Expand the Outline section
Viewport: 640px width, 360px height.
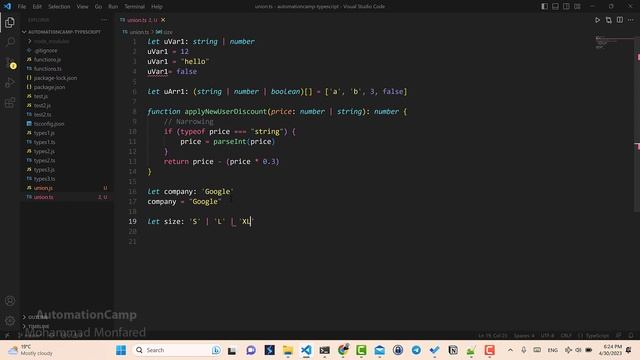[x=38, y=317]
